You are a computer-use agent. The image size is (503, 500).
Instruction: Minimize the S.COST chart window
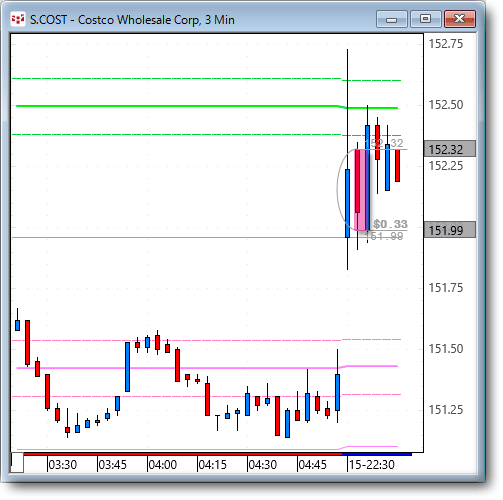click(392, 19)
